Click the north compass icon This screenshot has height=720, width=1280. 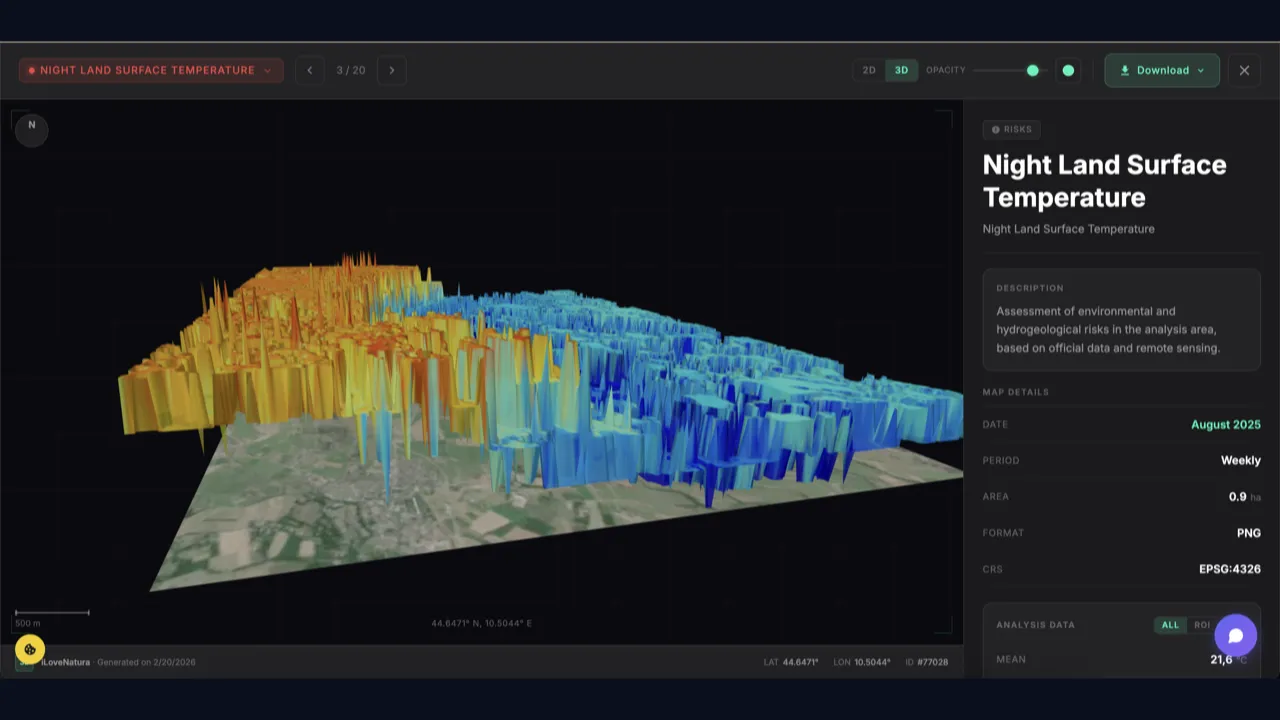click(31, 127)
